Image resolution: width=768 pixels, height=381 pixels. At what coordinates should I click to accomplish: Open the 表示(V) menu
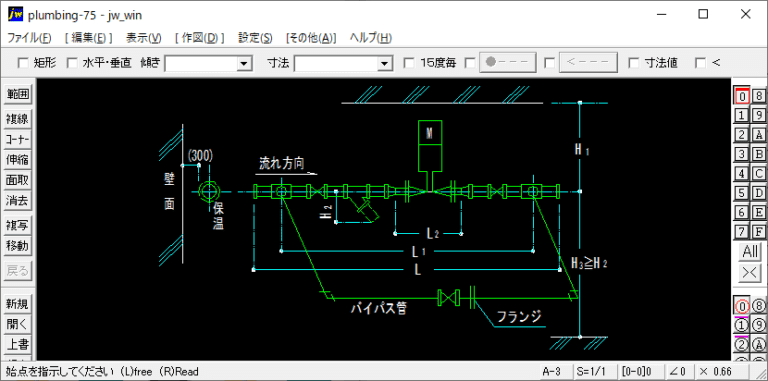(144, 38)
